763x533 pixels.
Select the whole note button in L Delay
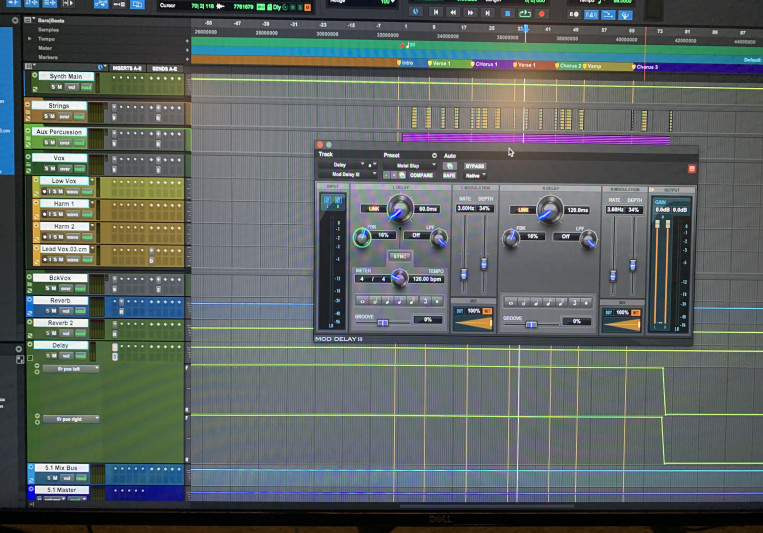coord(363,301)
